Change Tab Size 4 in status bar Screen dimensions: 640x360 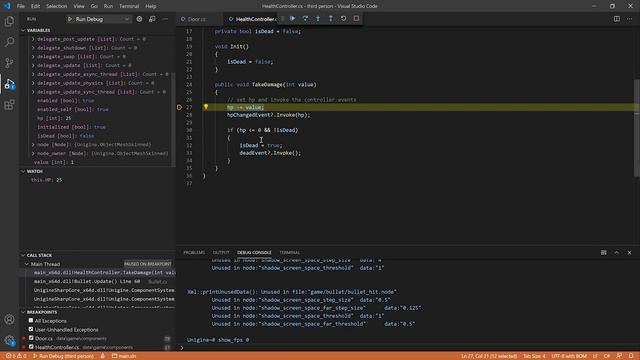(x=534, y=356)
